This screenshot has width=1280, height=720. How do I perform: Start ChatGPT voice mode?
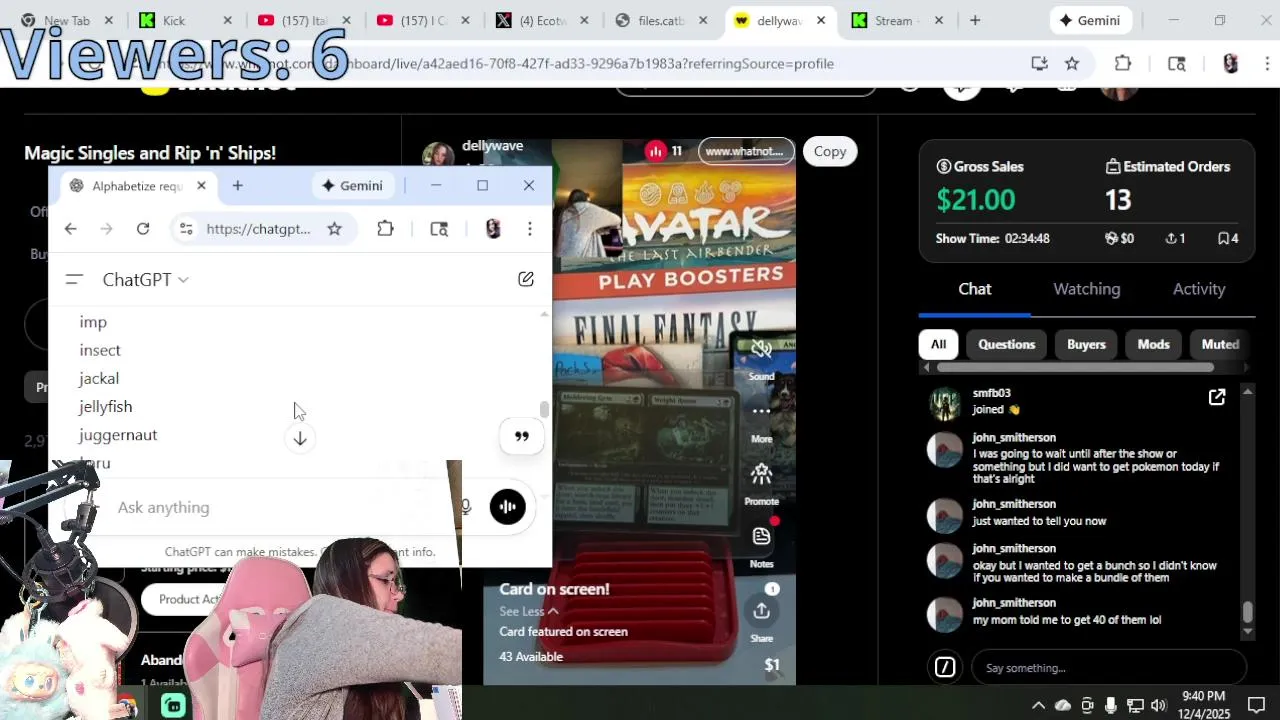[x=507, y=506]
